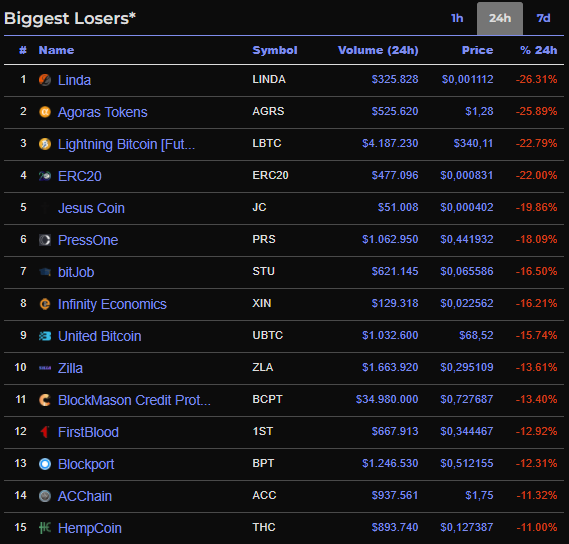This screenshot has width=569, height=544.
Task: Click the bitJob logo icon
Action: tap(45, 272)
